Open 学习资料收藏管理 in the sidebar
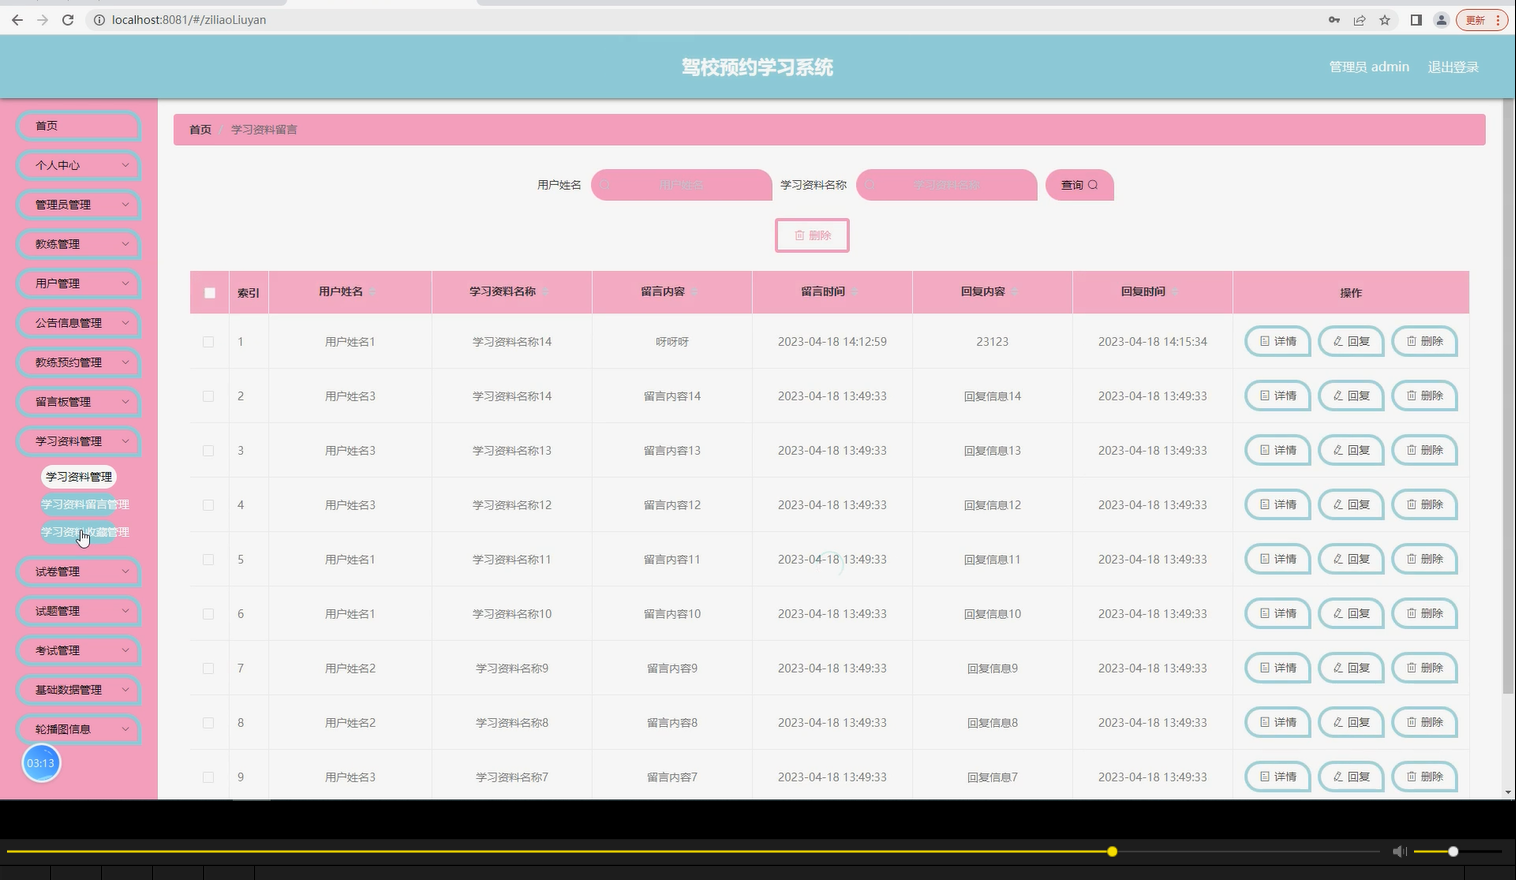The width and height of the screenshot is (1516, 880). click(x=85, y=532)
